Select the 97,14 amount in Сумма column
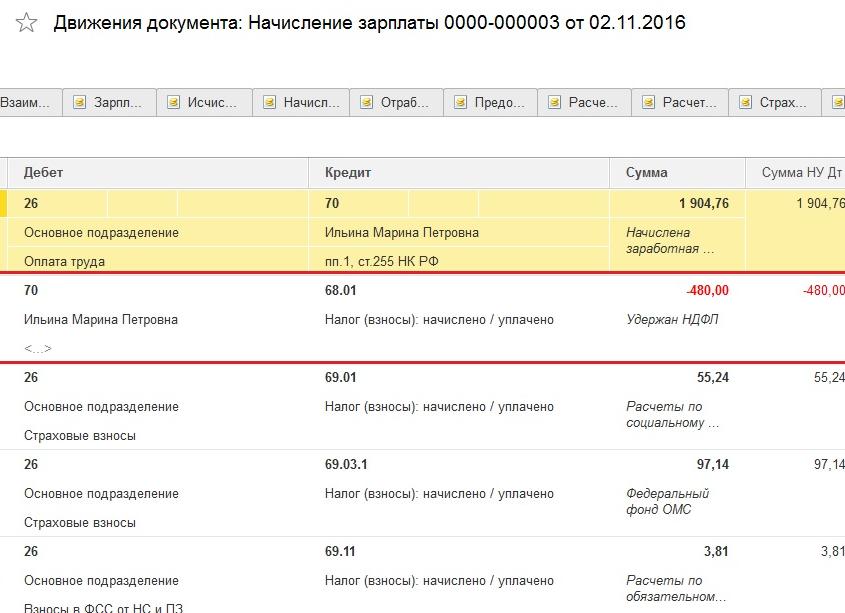The height and width of the screenshot is (613, 845). (712, 464)
